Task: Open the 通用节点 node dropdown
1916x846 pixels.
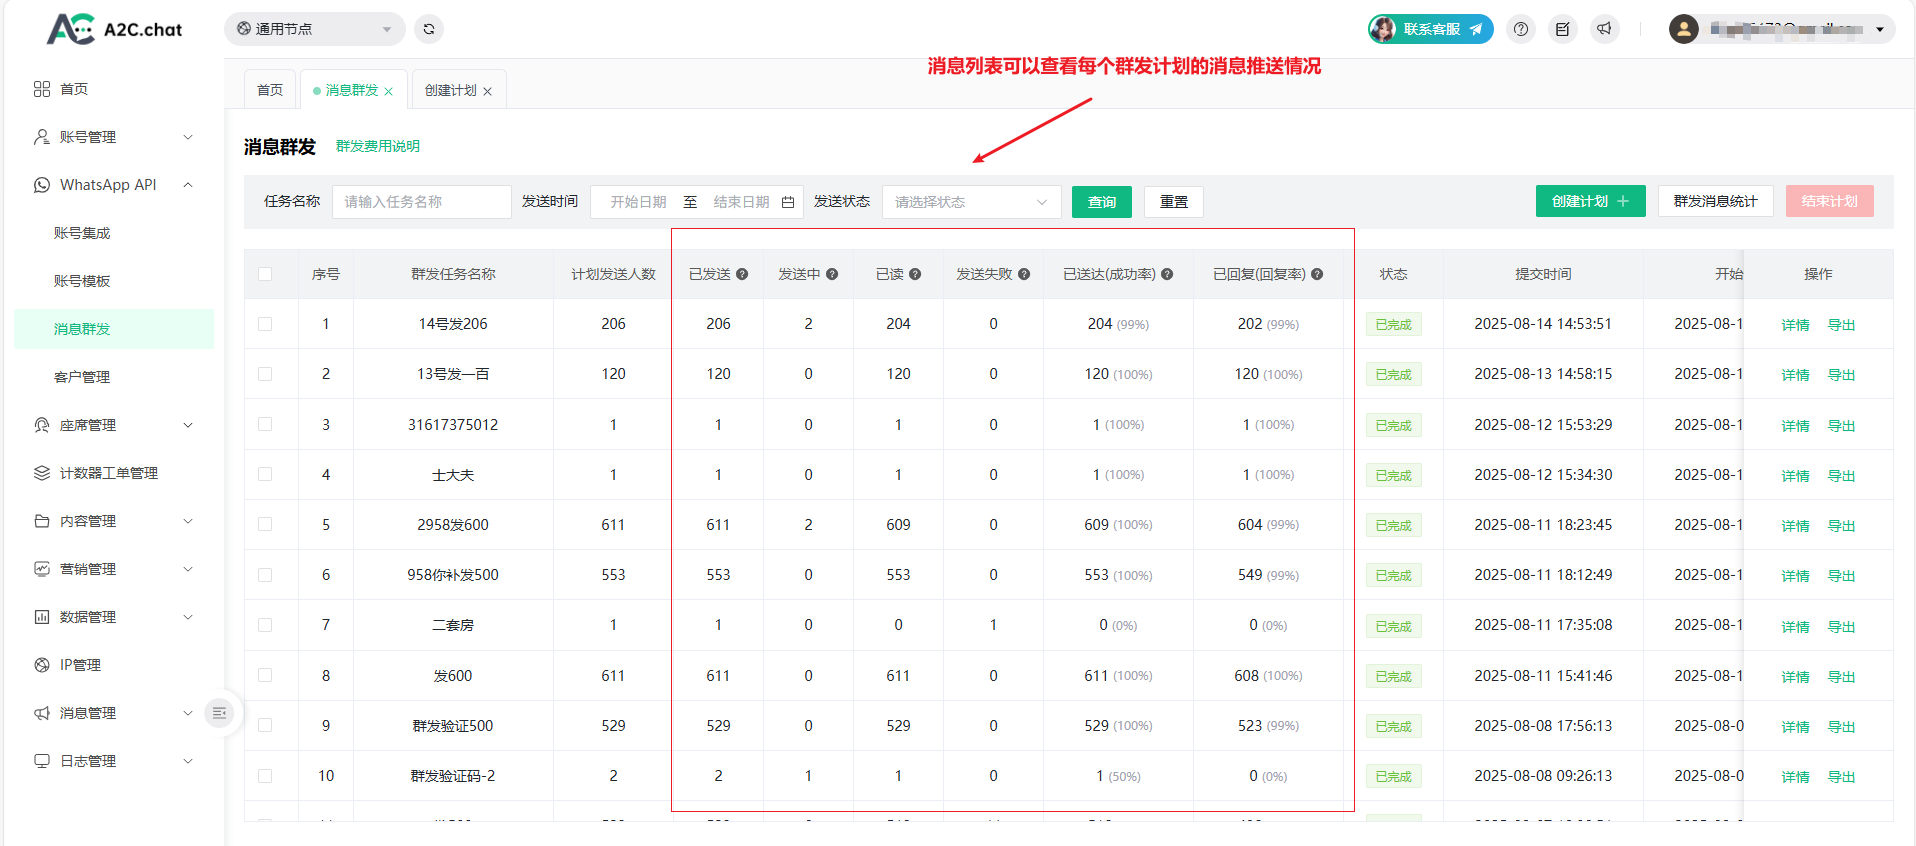Action: point(314,29)
